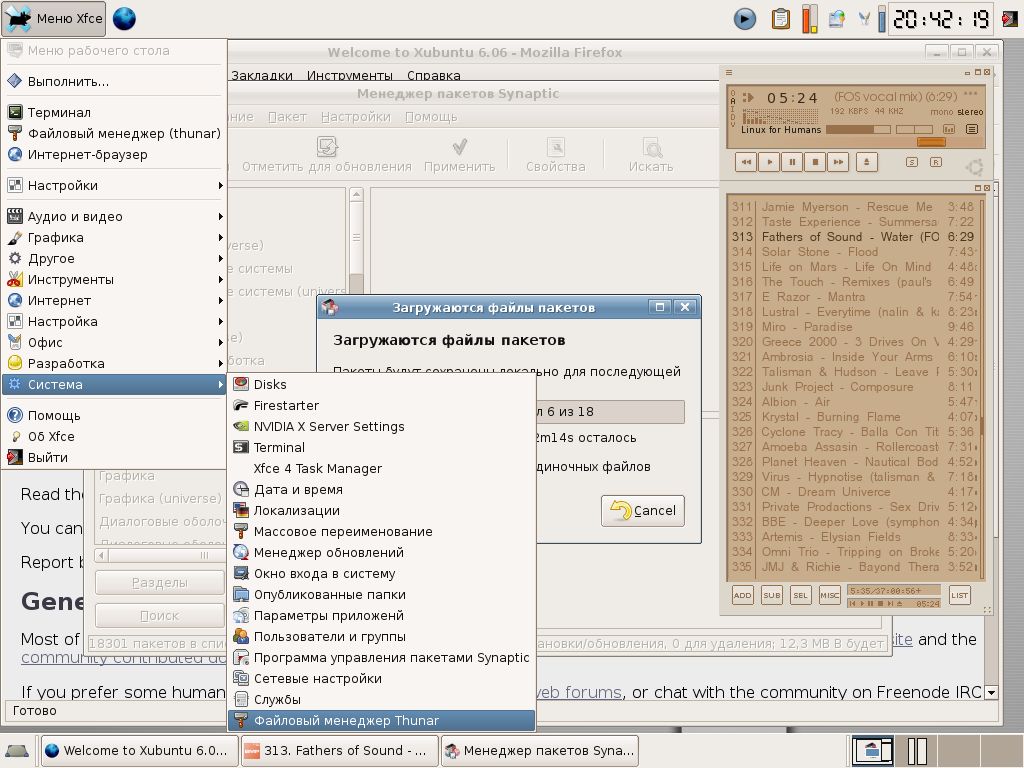Toggle shuffle with the S button
Screen dimensions: 1024x768
pos(911,162)
